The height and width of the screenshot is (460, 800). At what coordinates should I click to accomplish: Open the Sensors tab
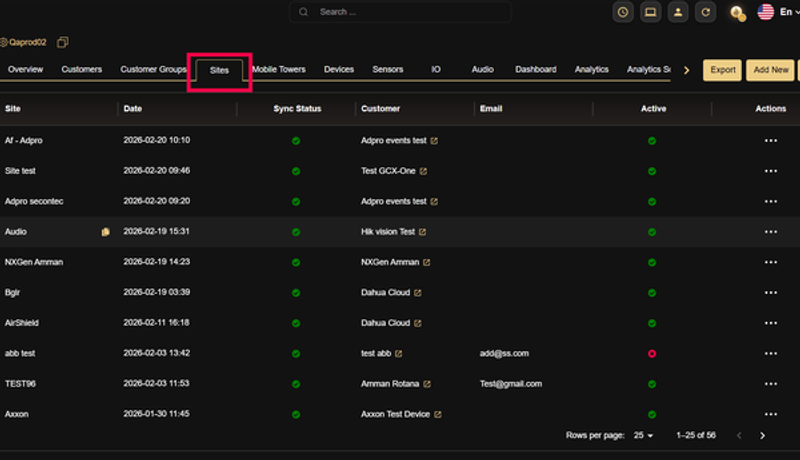point(388,69)
